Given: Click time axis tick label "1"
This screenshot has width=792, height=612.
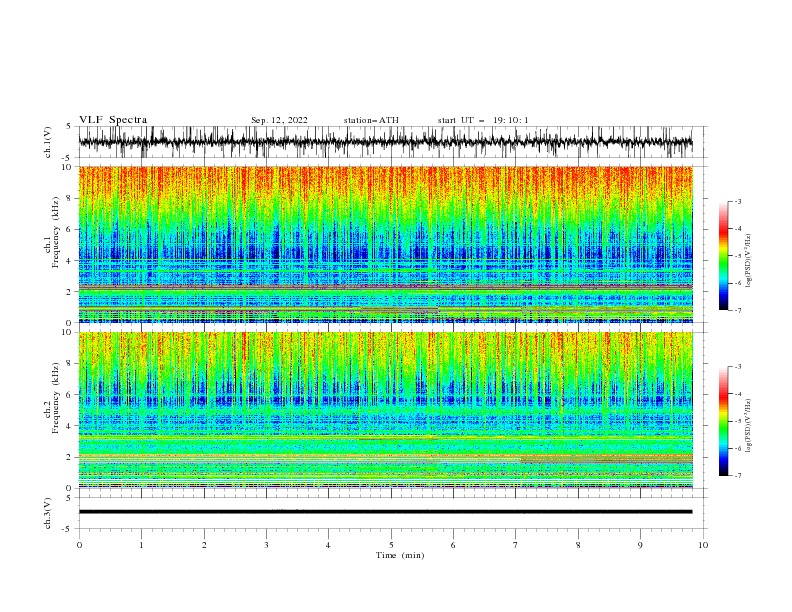Looking at the screenshot, I should (x=141, y=545).
